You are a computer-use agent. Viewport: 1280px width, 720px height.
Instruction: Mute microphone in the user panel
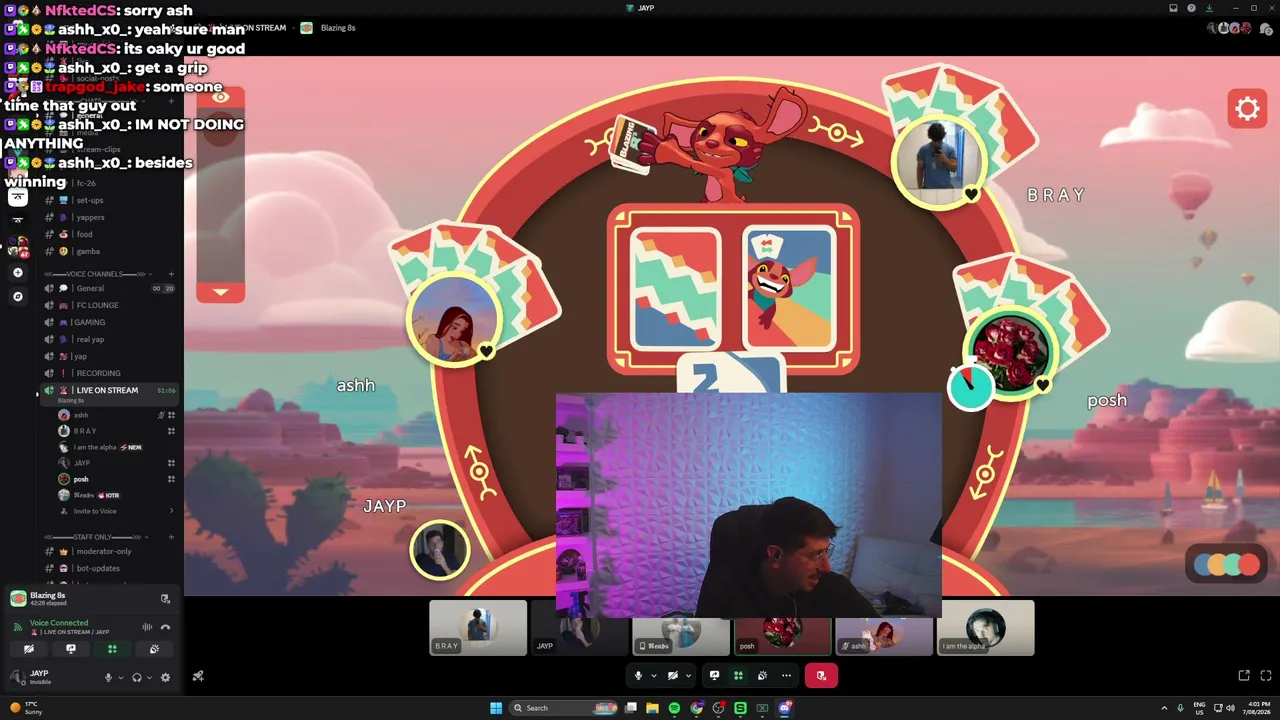tap(108, 677)
